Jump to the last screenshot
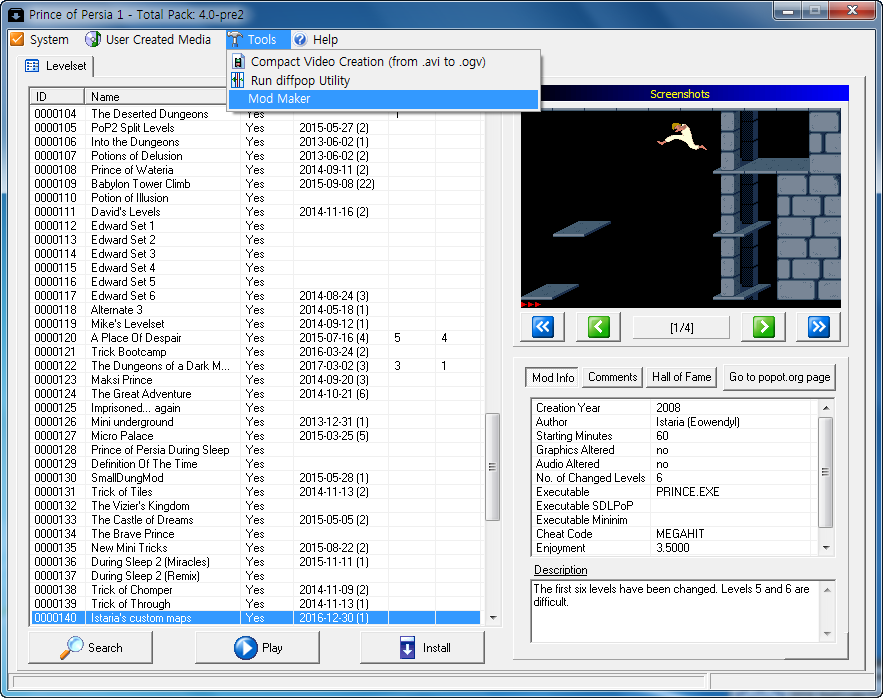The image size is (883, 698). point(818,327)
